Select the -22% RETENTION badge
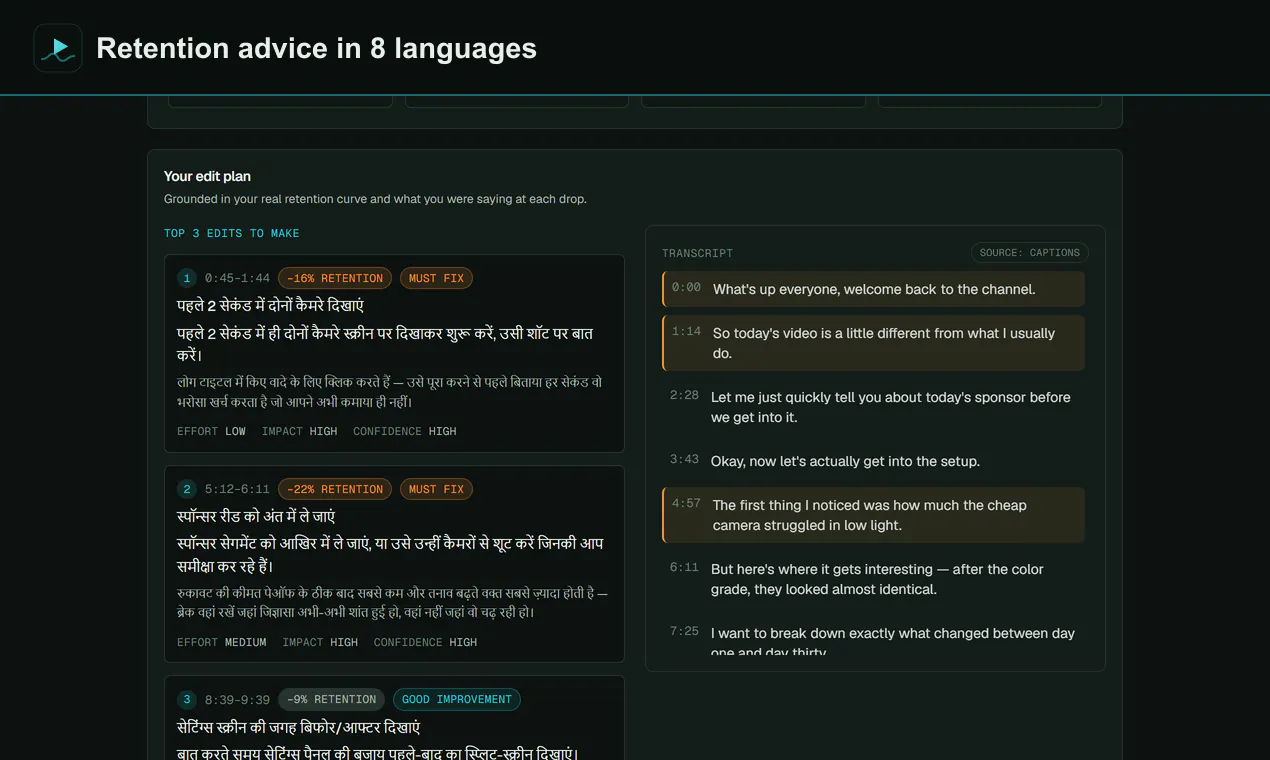 click(x=335, y=489)
